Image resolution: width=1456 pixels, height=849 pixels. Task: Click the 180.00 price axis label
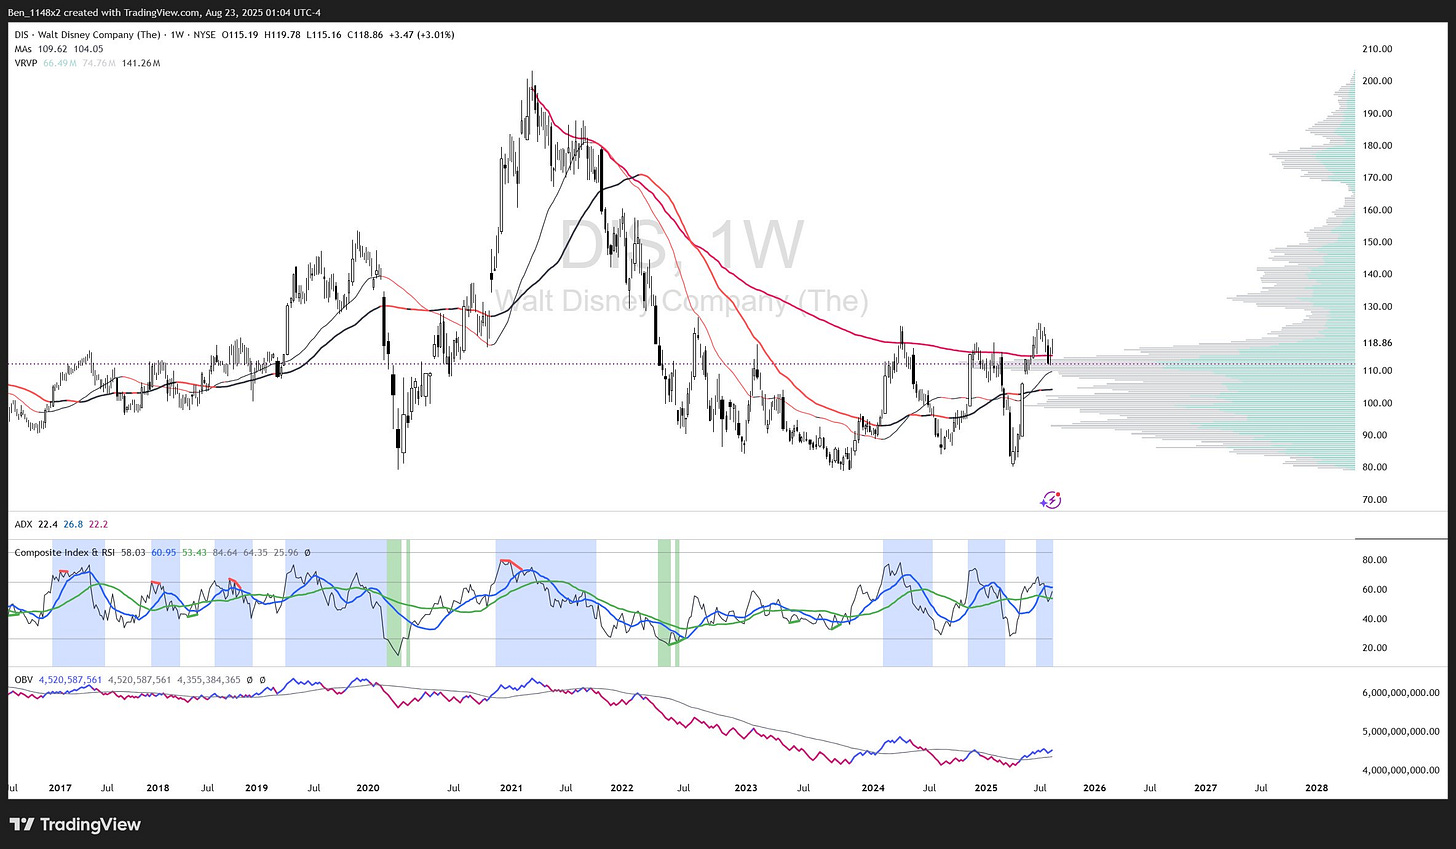[1378, 146]
